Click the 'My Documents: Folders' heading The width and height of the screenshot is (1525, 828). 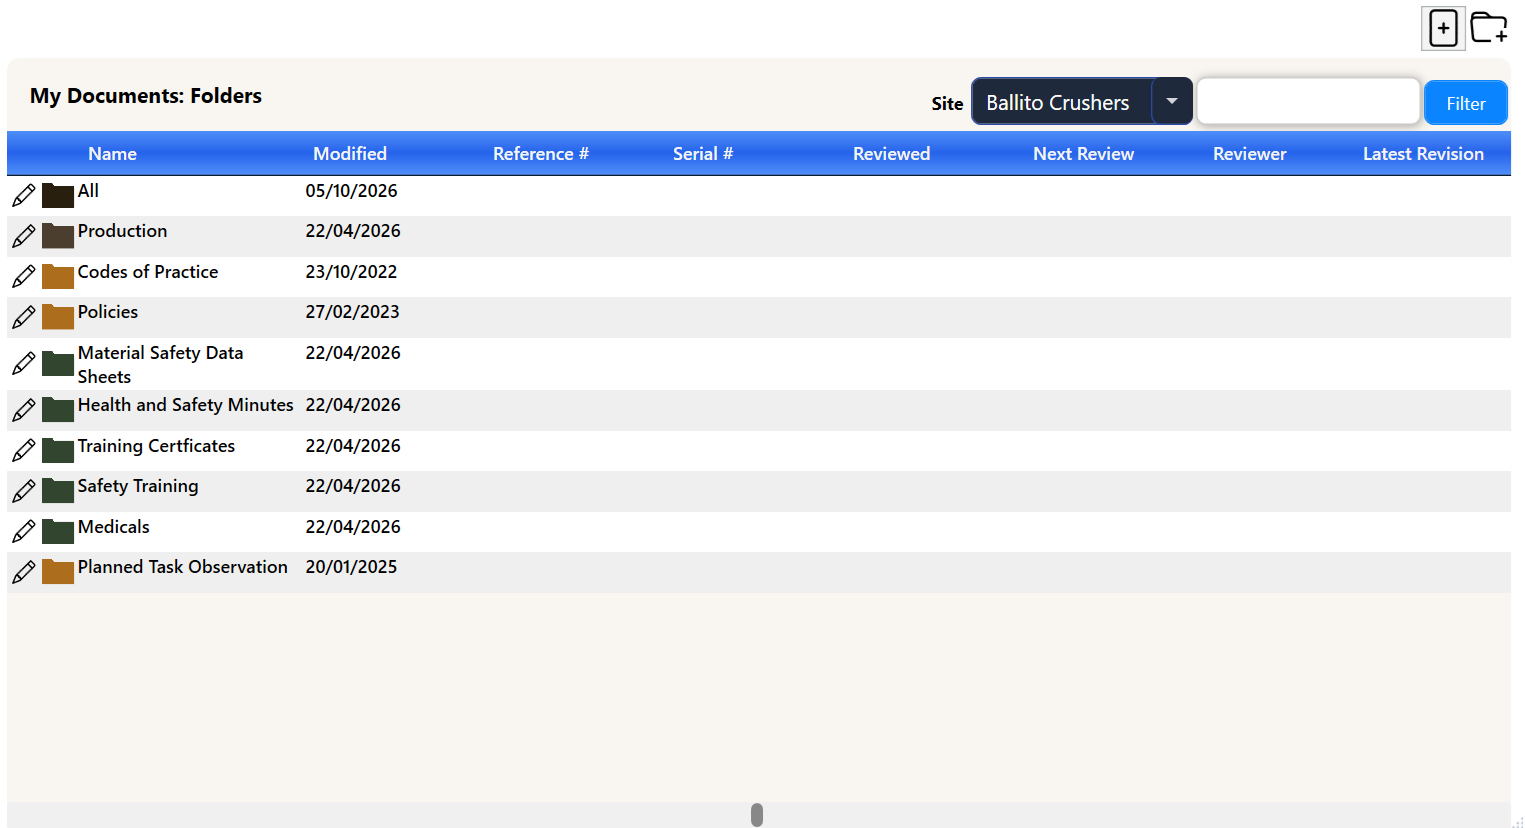(x=146, y=96)
